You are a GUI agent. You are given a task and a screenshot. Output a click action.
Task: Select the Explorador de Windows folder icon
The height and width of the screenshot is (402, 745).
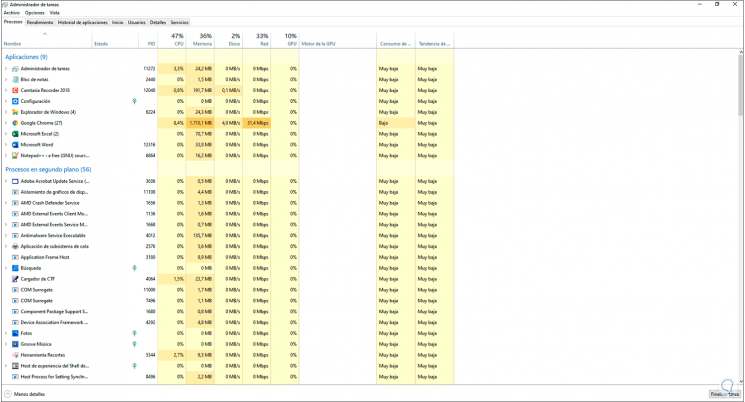[x=15, y=112]
